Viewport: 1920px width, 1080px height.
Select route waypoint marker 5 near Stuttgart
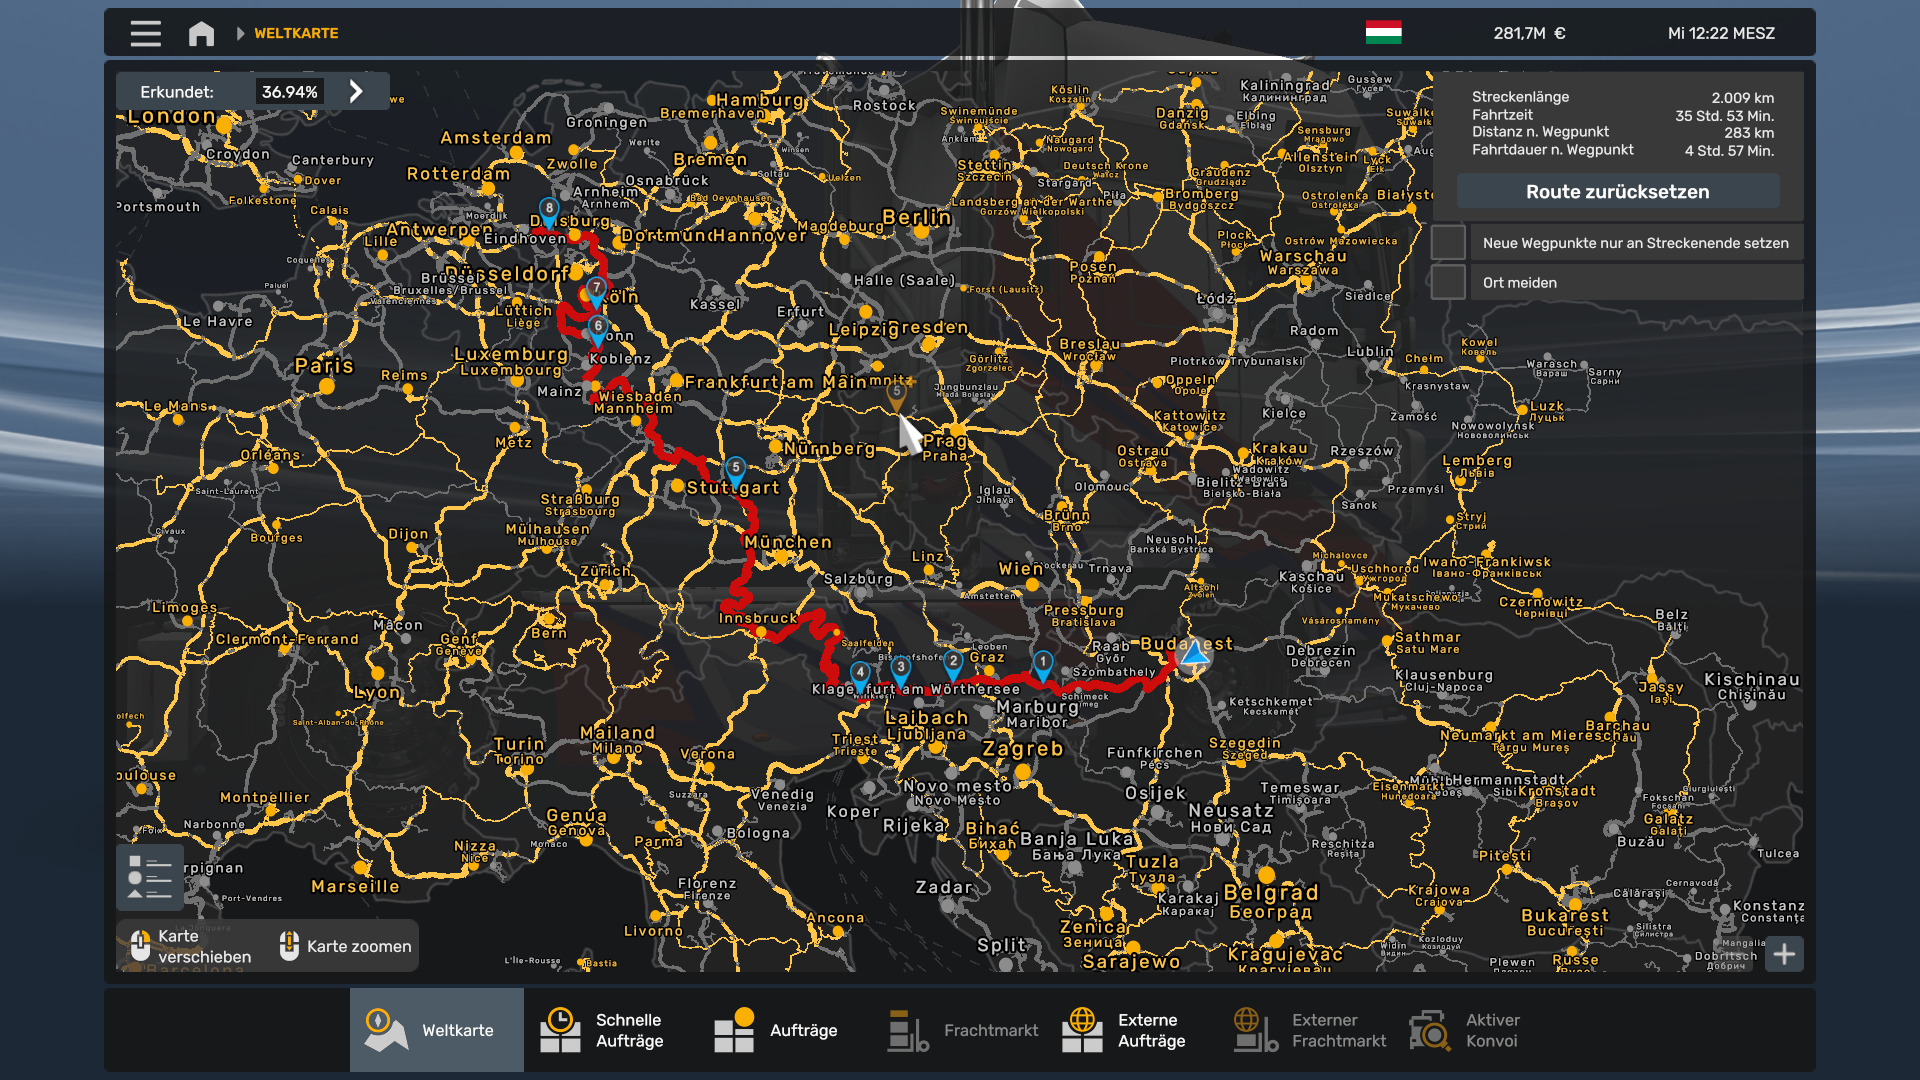point(735,468)
